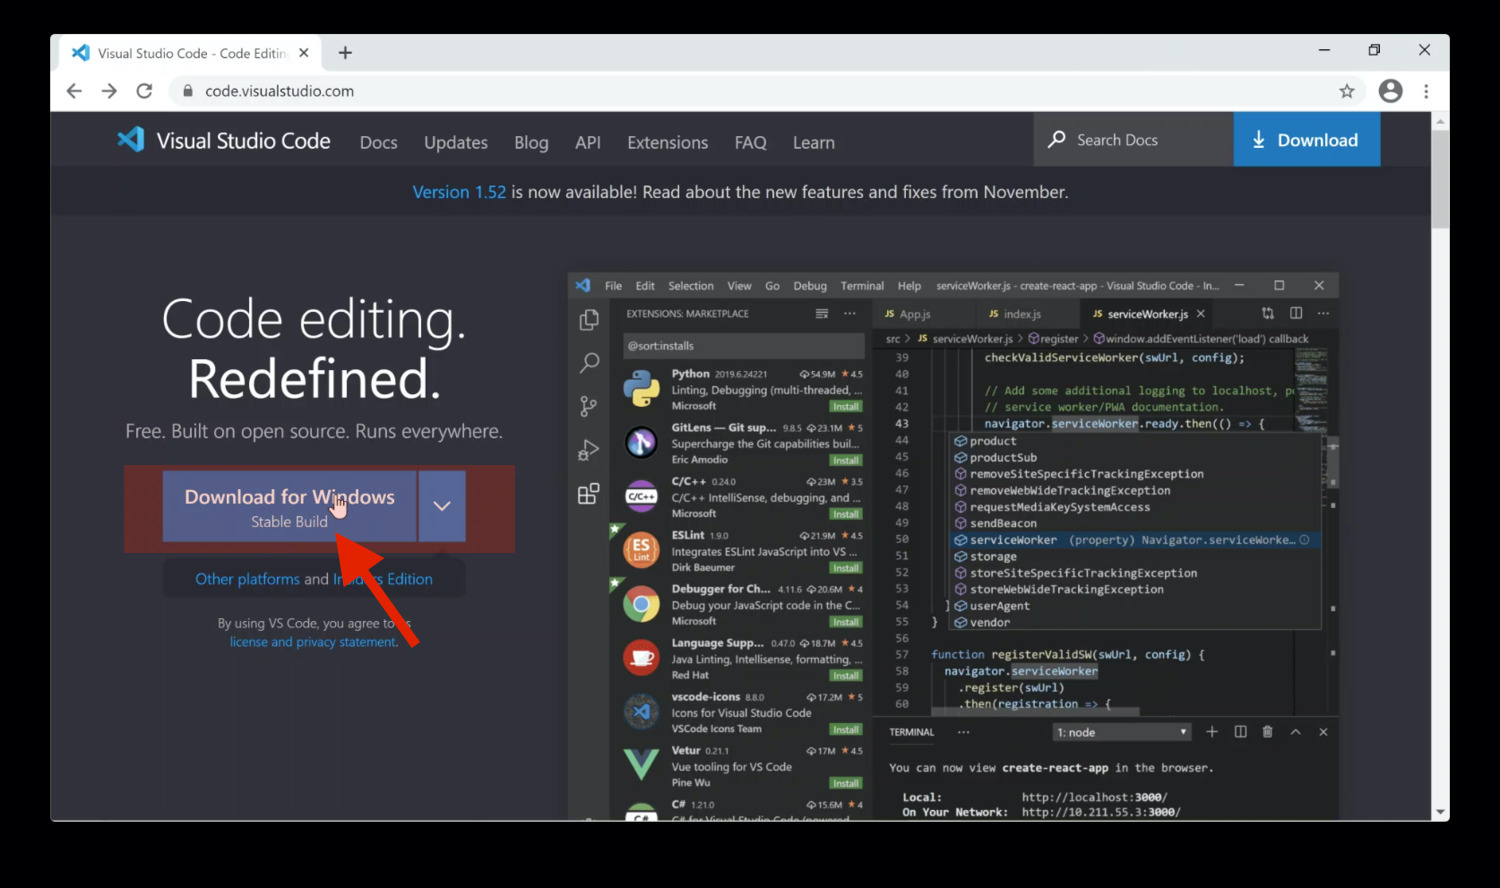This screenshot has width=1500, height=888.
Task: Click the Debugger for Chrome extension icon
Action: [641, 604]
